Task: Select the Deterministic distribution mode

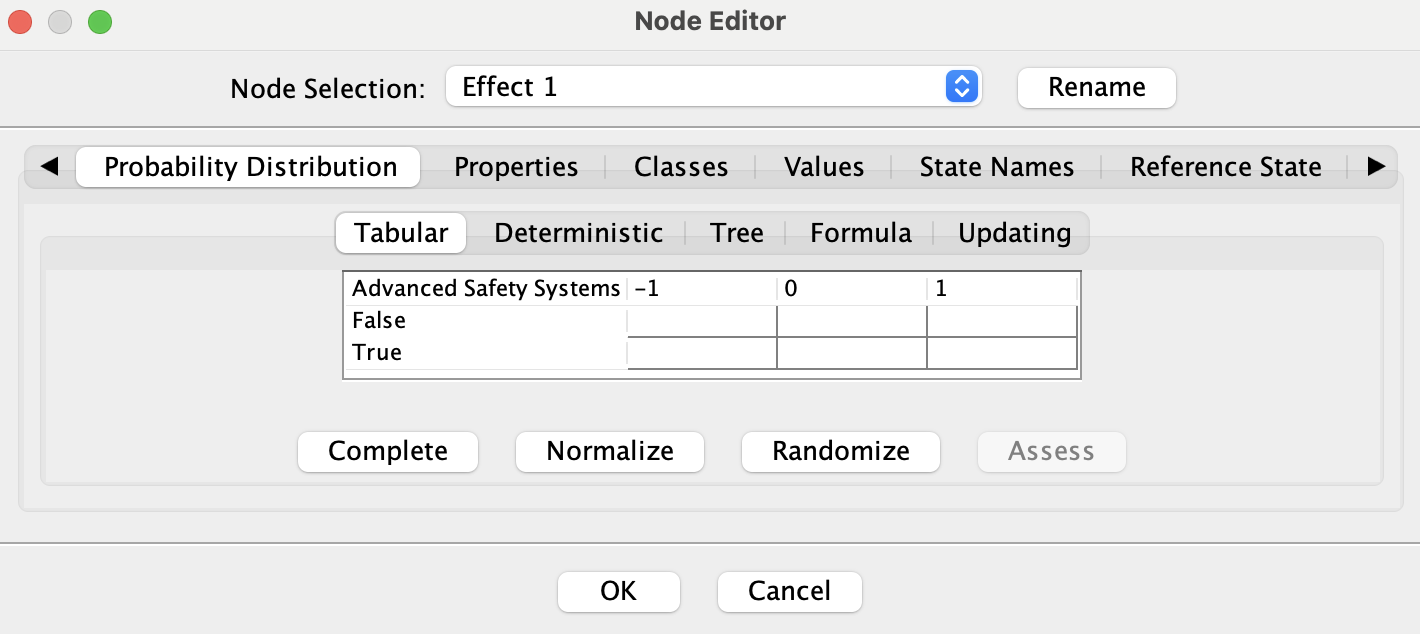Action: click(x=579, y=233)
